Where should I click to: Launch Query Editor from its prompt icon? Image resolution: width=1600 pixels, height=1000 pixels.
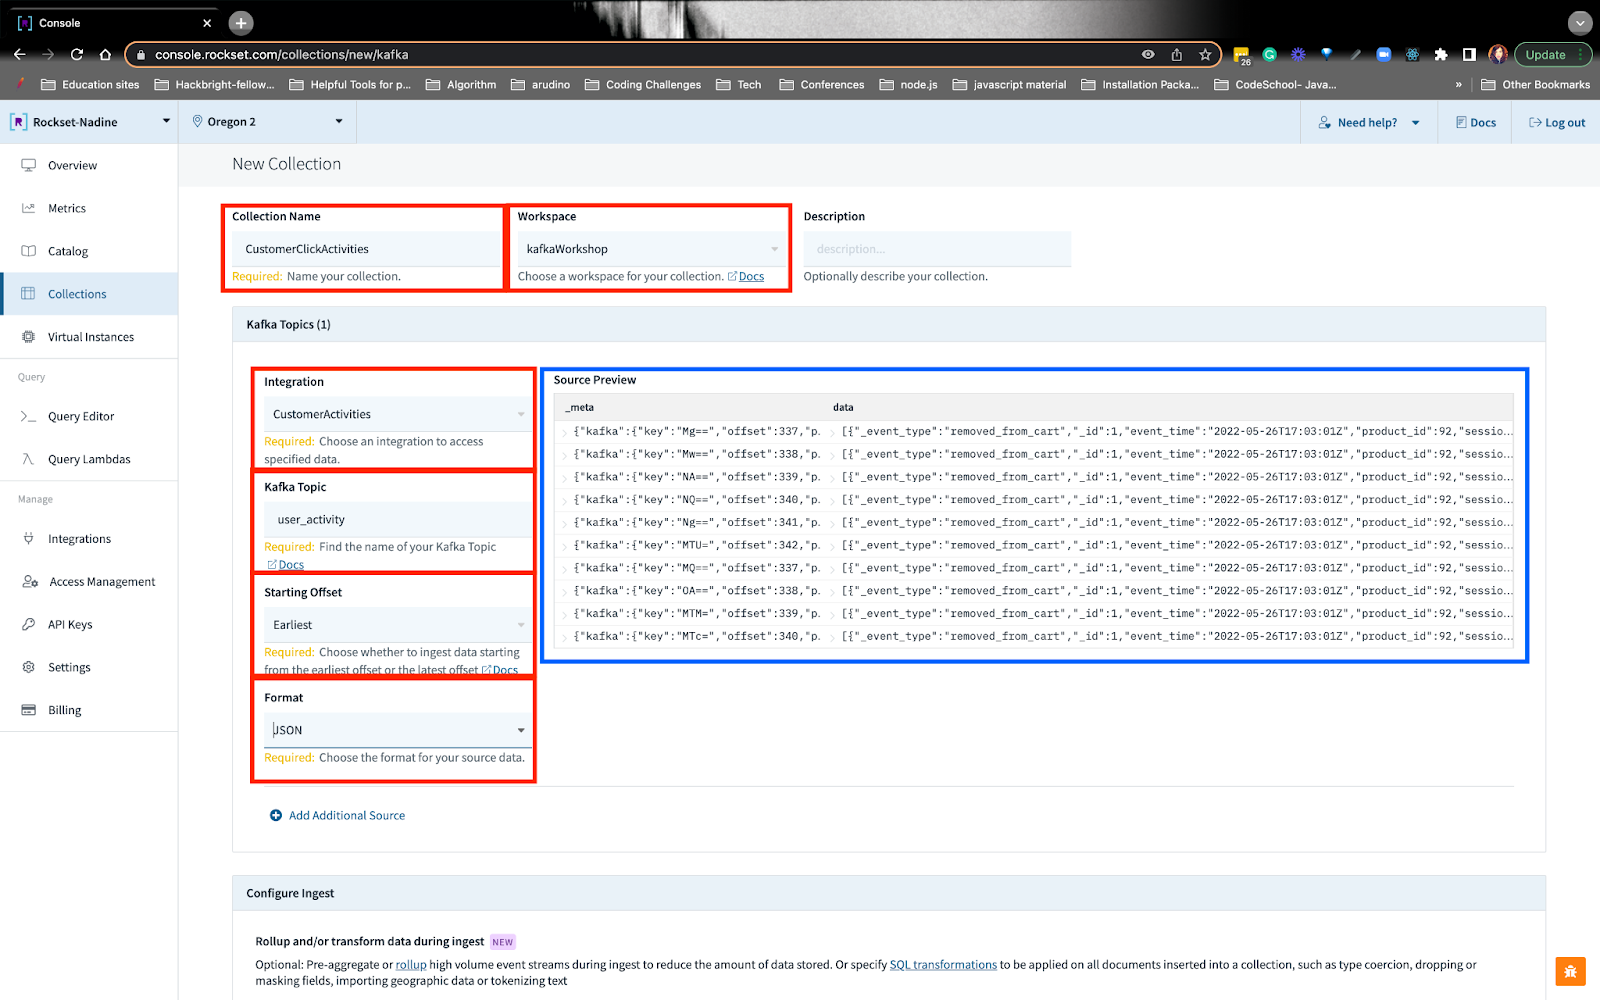tap(28, 416)
